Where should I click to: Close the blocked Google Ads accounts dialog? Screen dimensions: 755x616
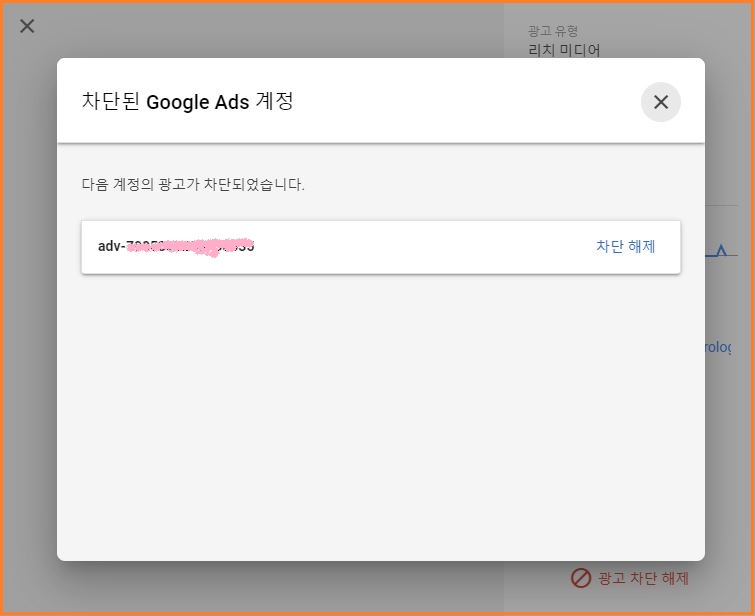[661, 102]
